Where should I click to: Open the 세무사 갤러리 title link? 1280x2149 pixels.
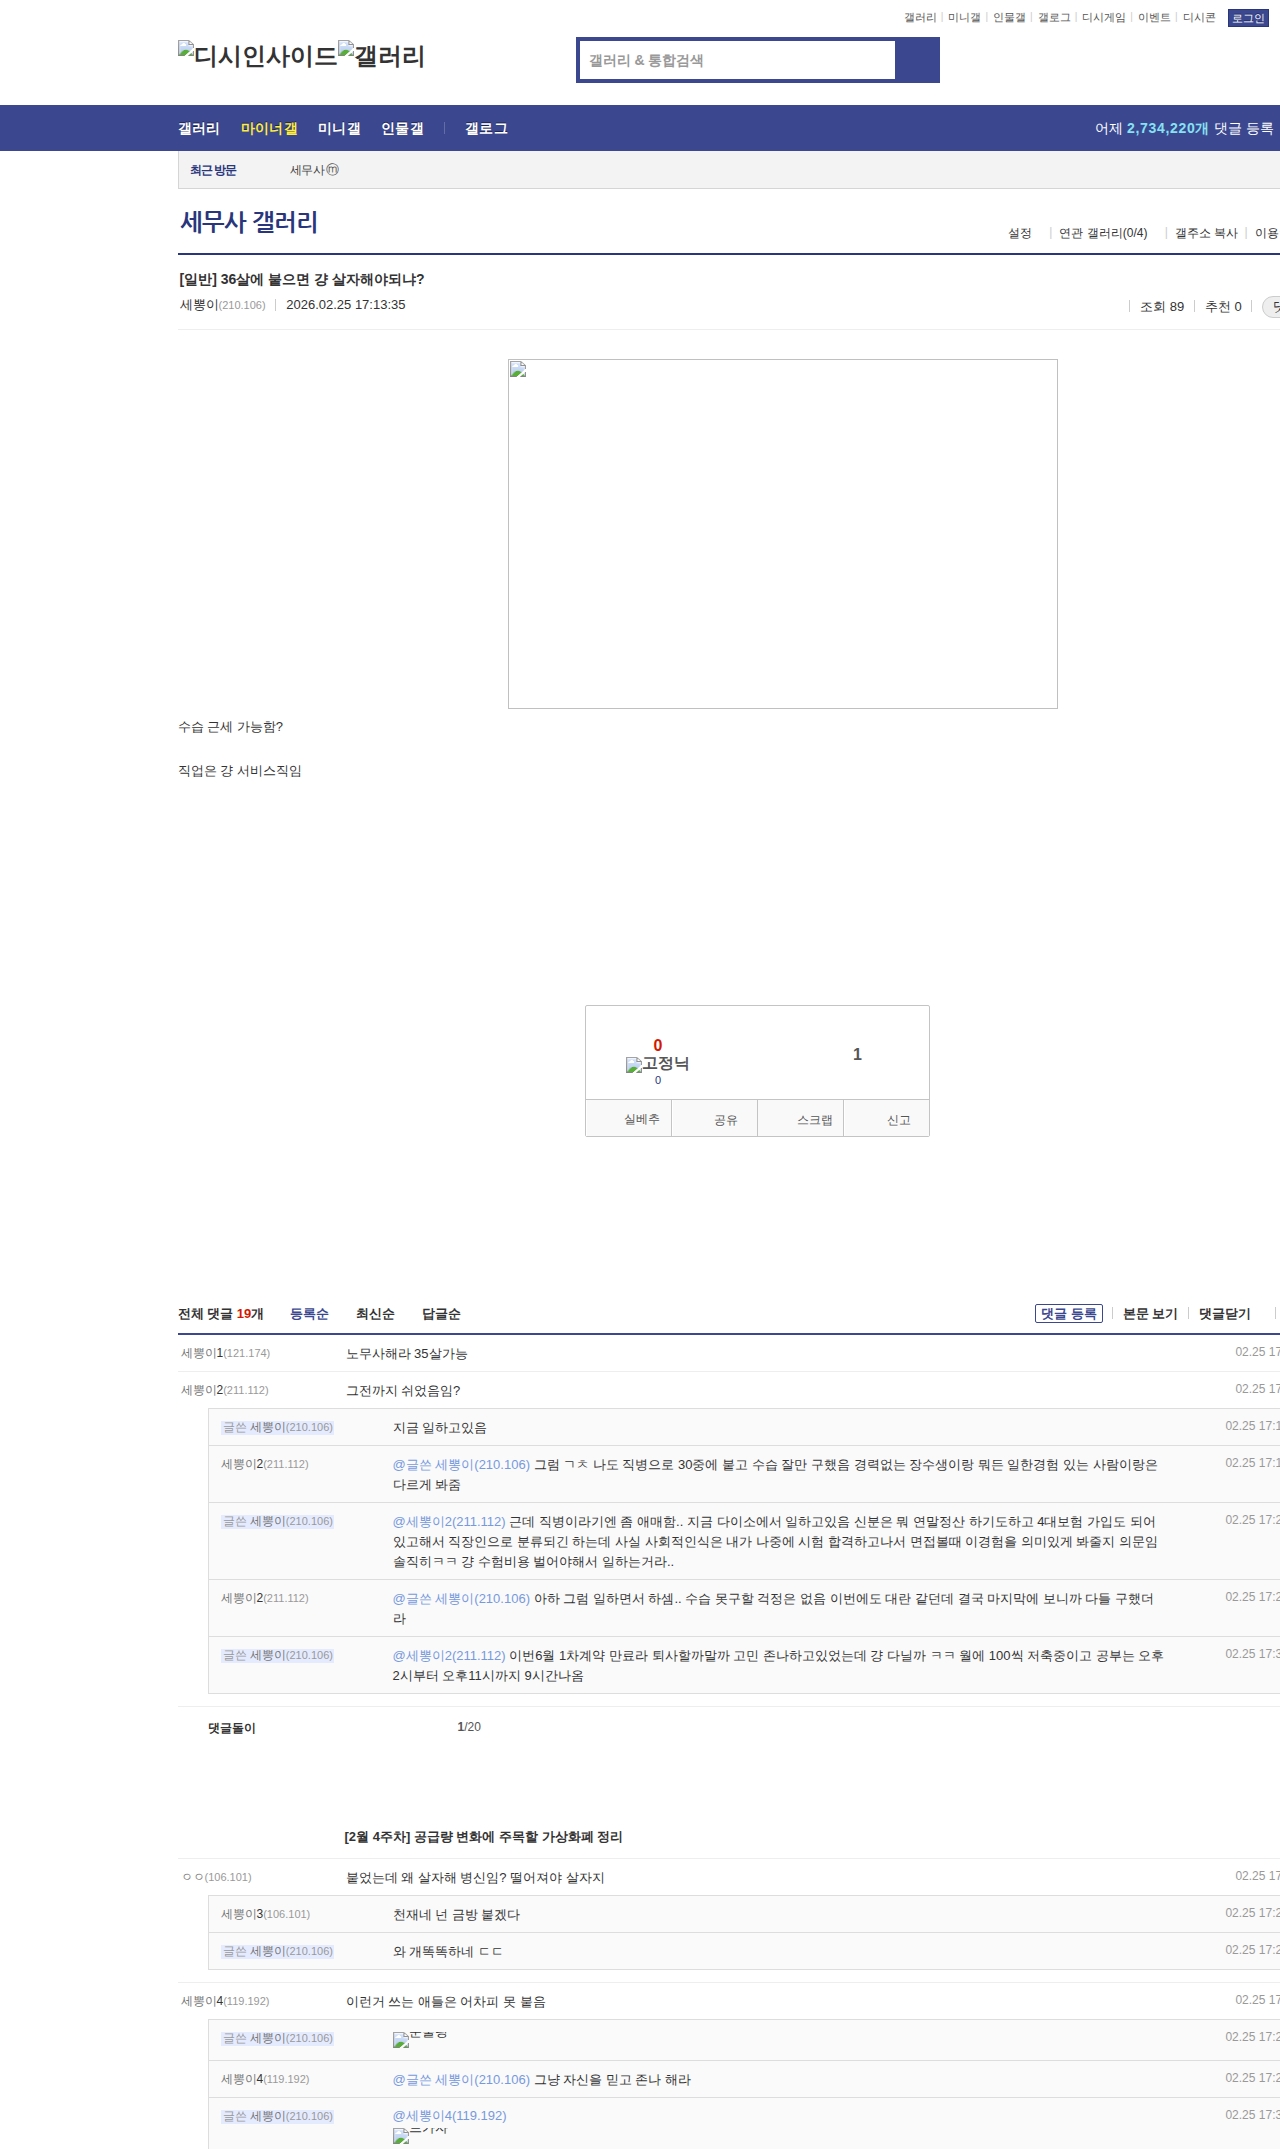tap(249, 222)
